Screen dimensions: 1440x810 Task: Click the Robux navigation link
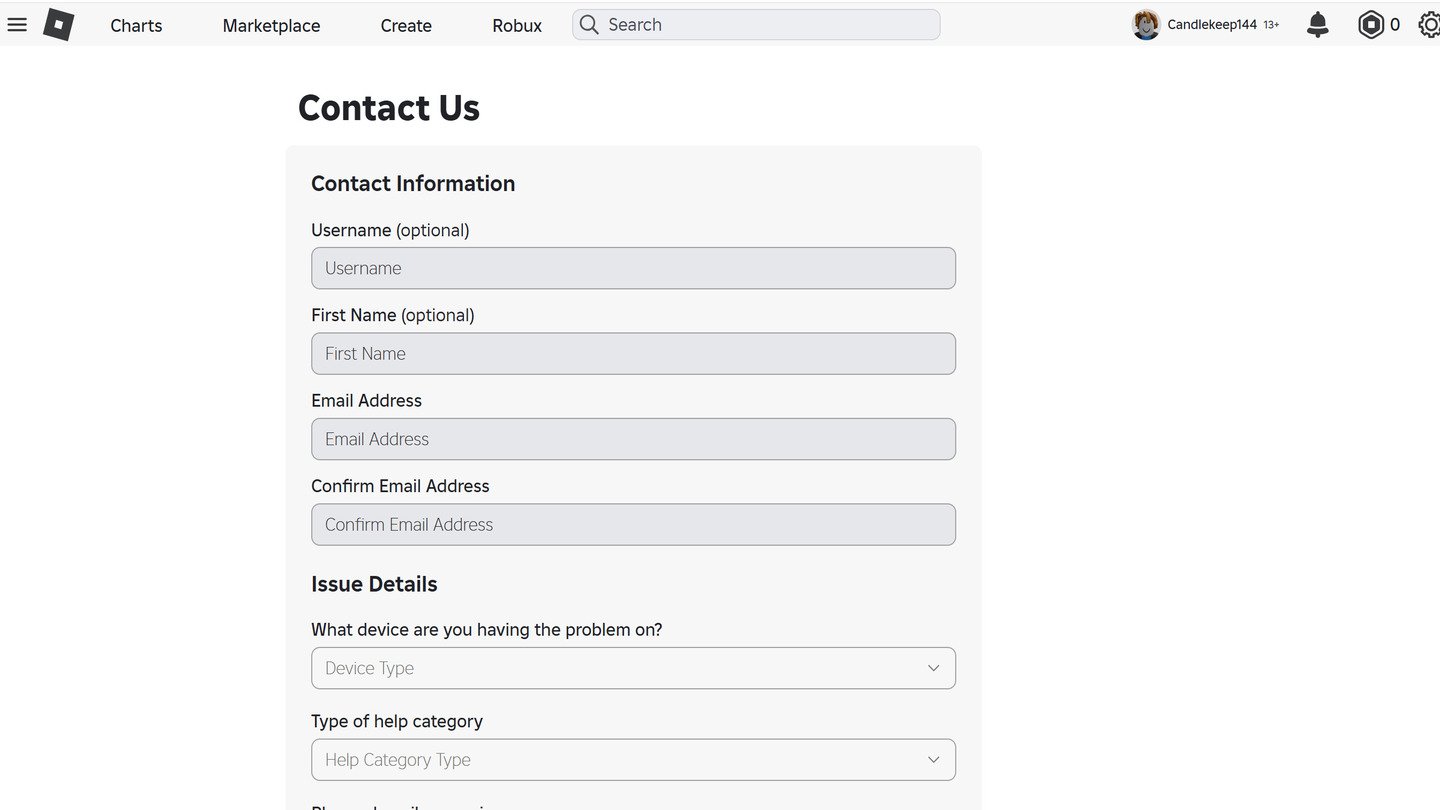[x=517, y=25]
